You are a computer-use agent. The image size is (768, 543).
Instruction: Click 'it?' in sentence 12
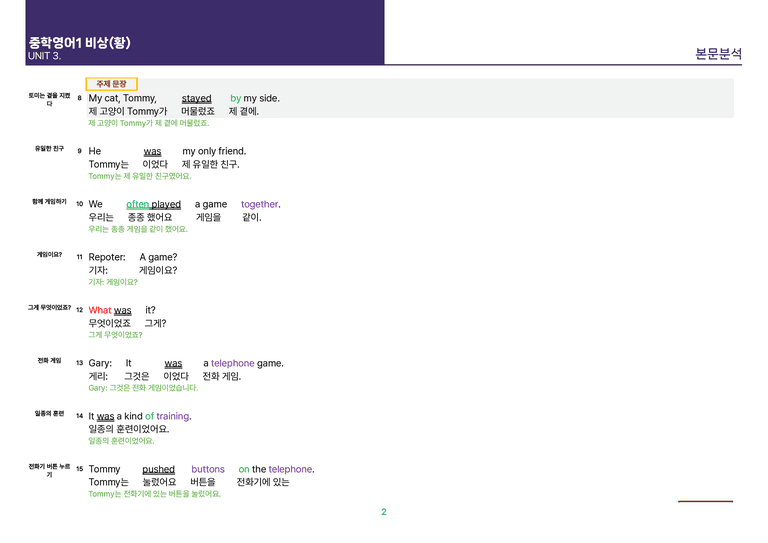pos(150,310)
